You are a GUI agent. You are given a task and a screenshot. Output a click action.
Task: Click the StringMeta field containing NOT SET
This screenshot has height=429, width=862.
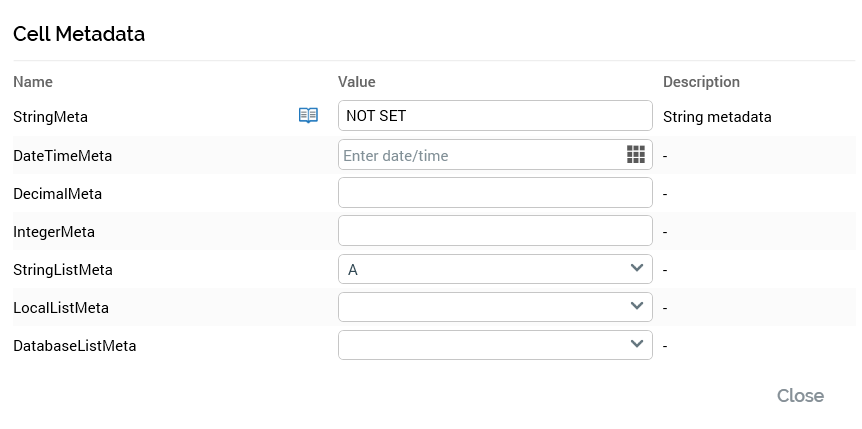pos(494,116)
